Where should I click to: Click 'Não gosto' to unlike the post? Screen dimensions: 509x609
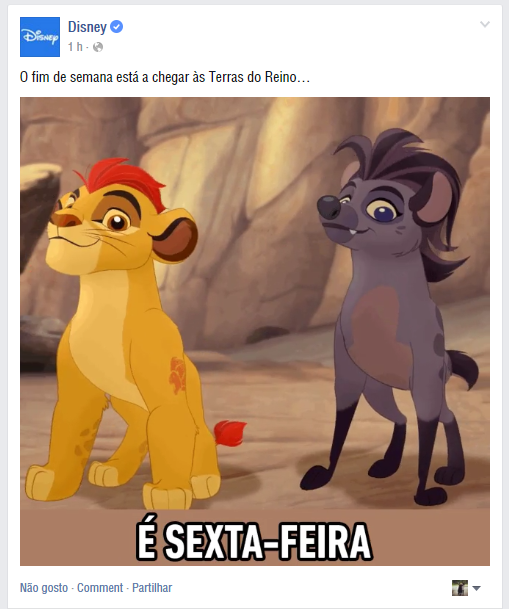click(44, 588)
